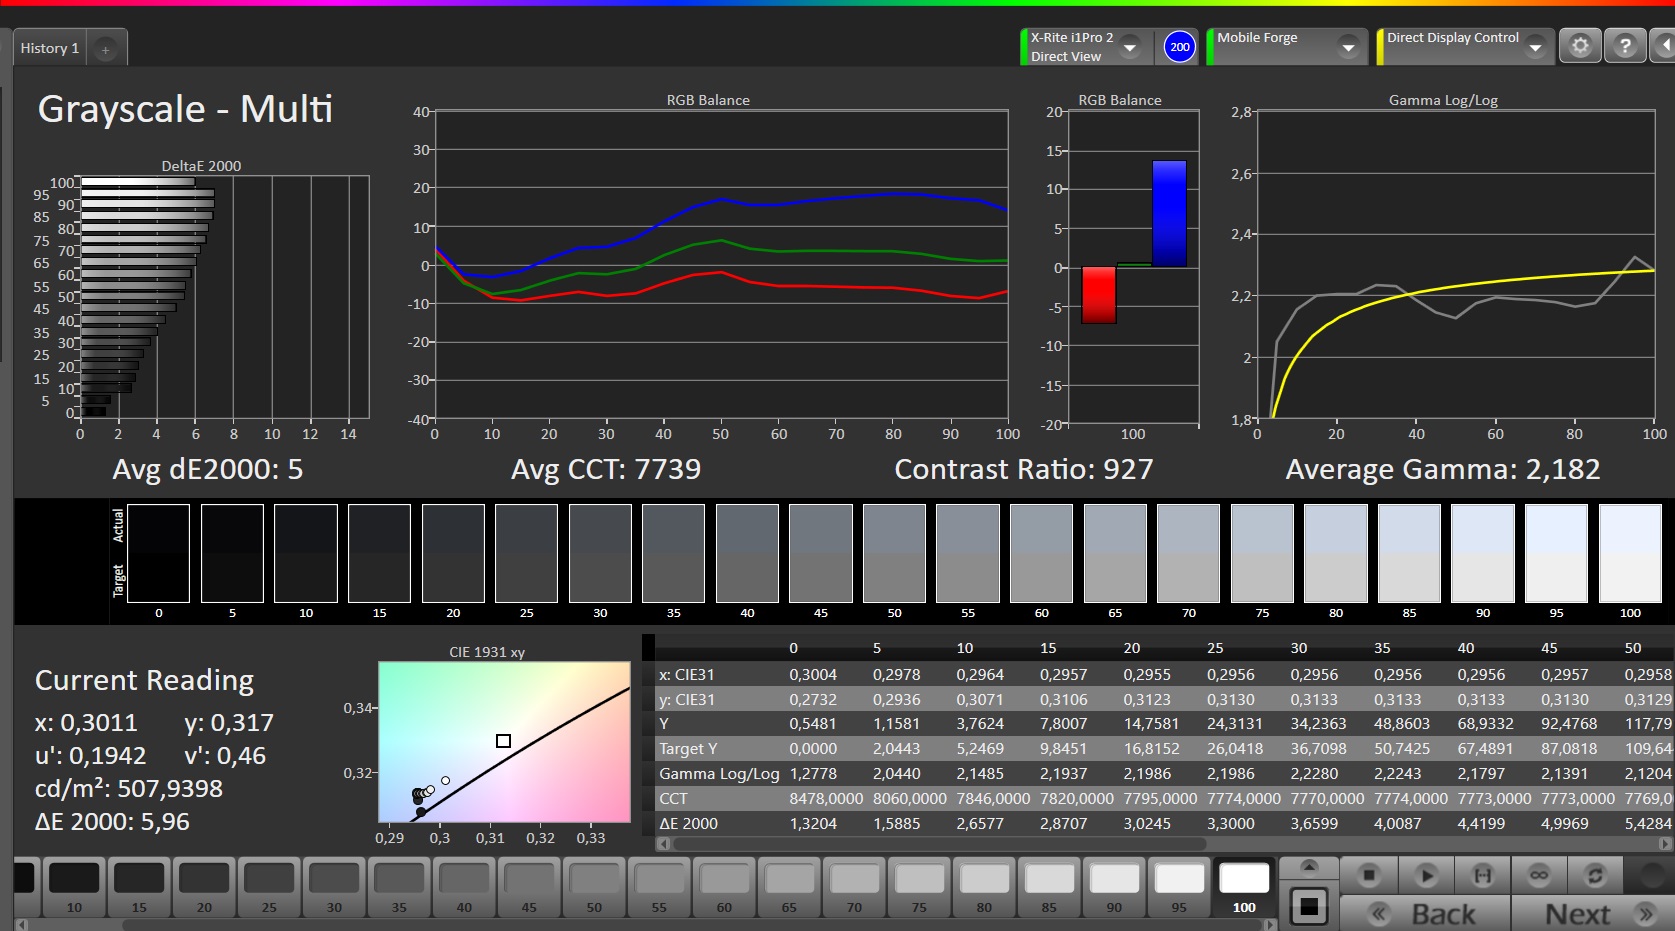The image size is (1675, 931).
Task: Open the settings gear button
Action: coord(1580,46)
